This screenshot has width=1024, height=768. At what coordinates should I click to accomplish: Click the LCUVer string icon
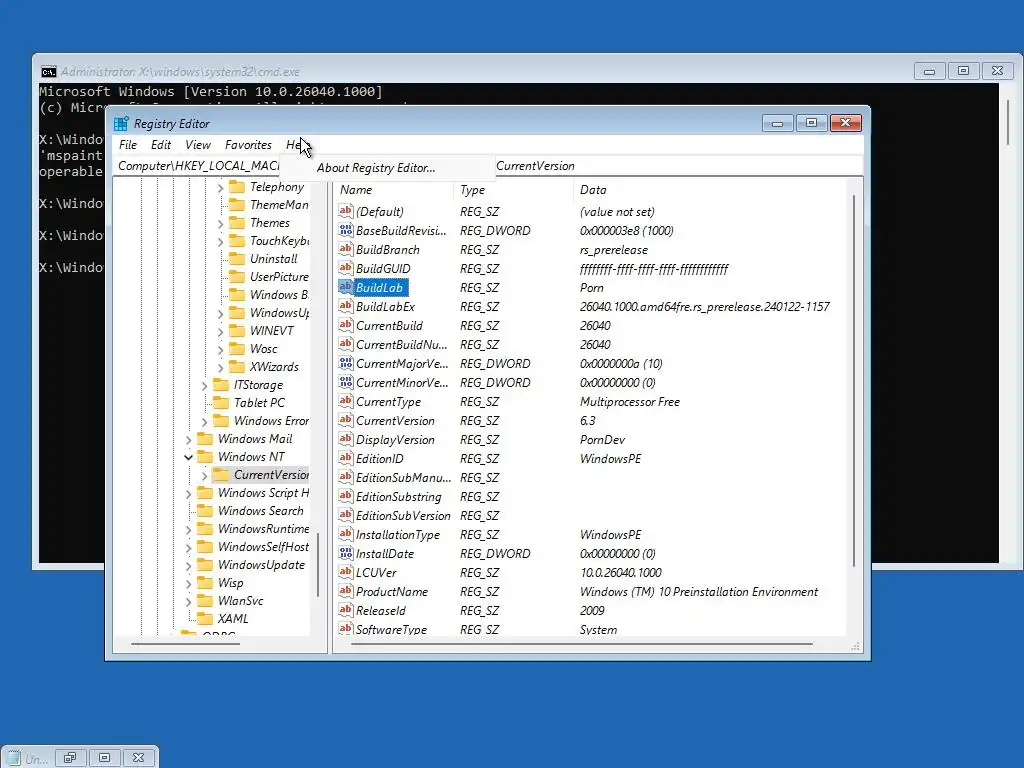pos(345,571)
